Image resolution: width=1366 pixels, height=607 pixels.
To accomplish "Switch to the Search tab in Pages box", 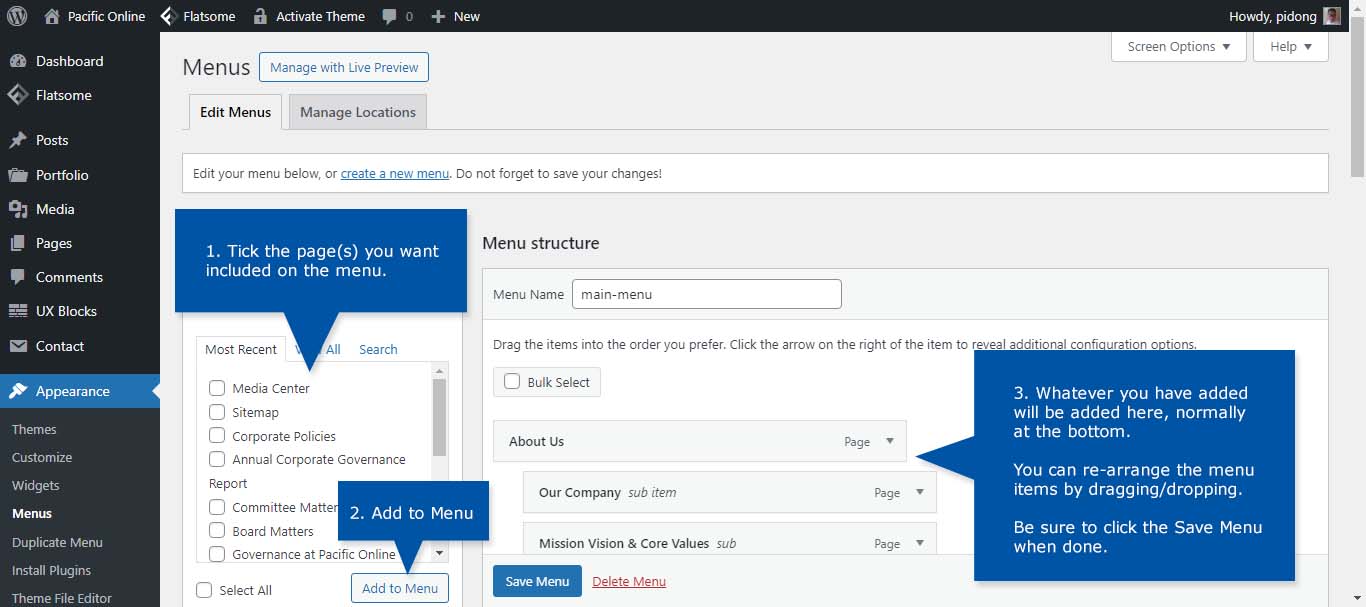I will pyautogui.click(x=378, y=349).
